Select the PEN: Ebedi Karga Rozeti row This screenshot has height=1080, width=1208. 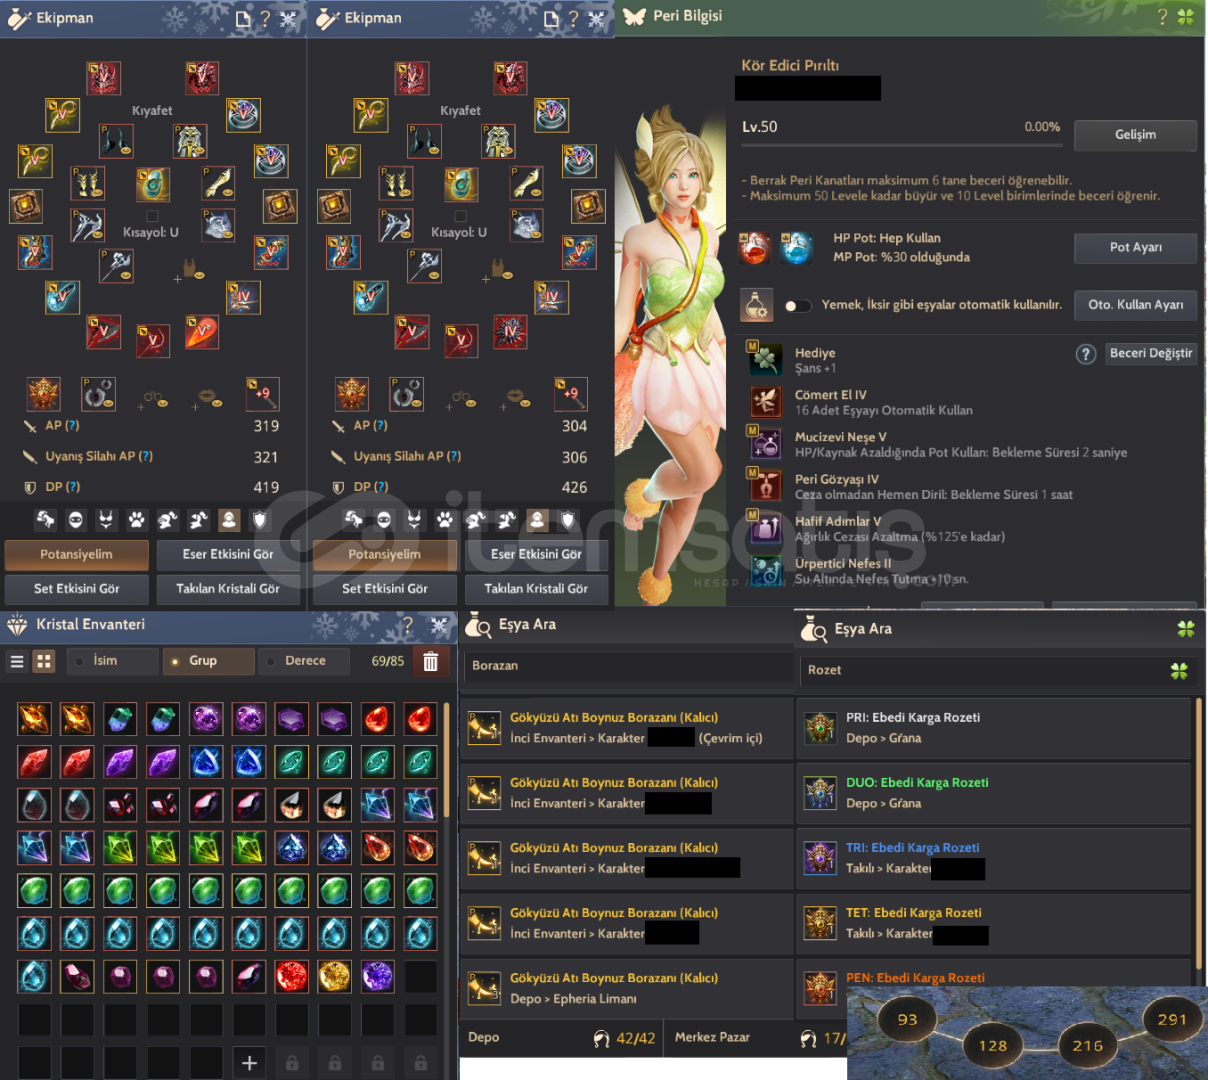993,975
